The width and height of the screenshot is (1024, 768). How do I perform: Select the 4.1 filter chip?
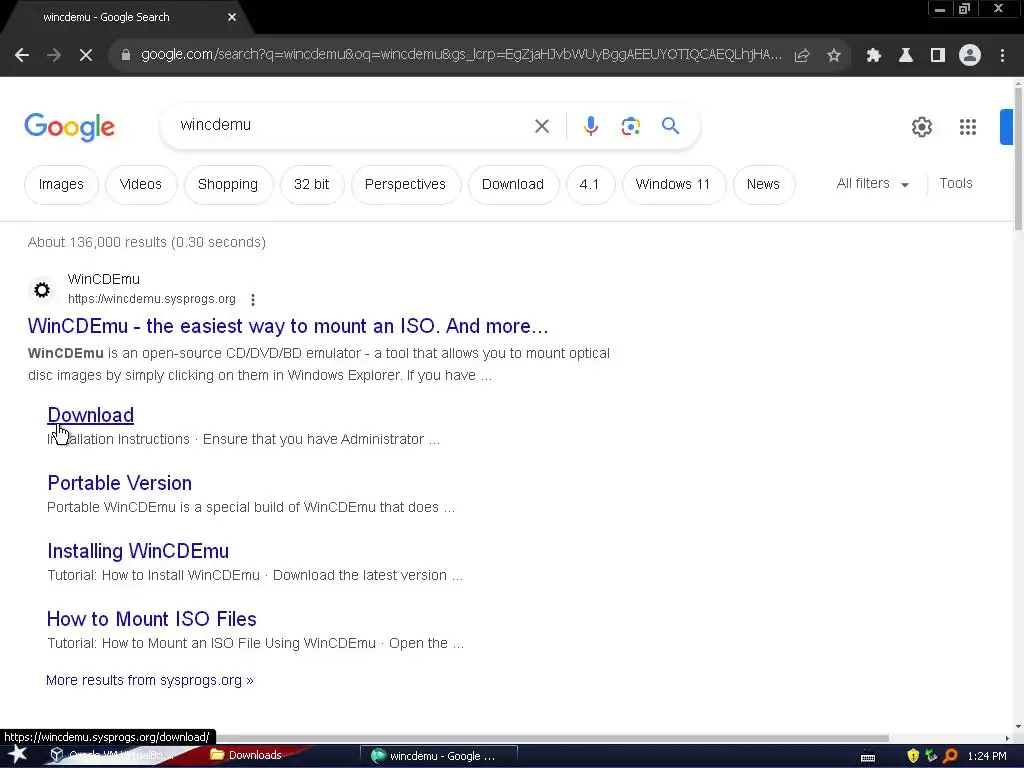589,185
